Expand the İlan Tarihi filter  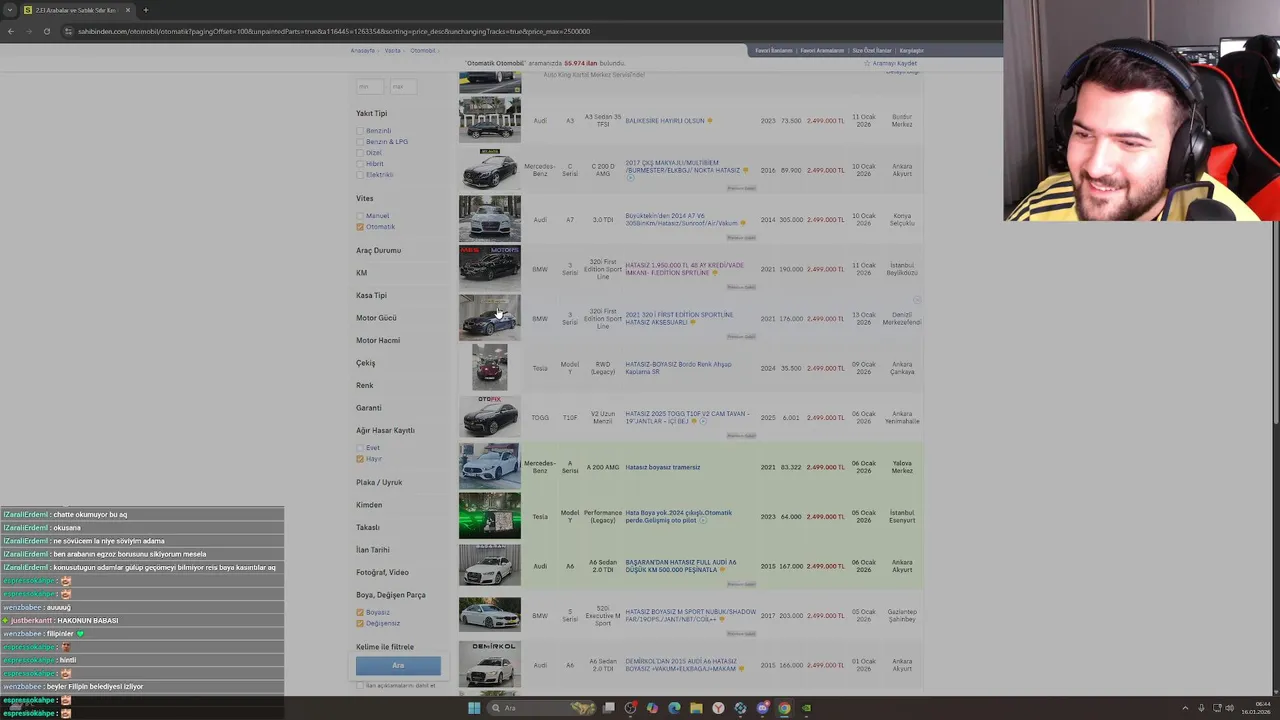pos(373,550)
